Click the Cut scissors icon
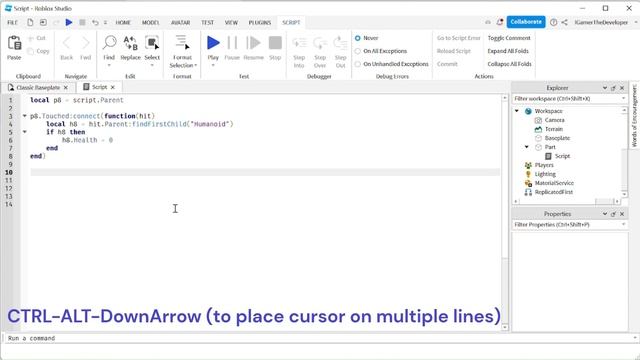 [x=31, y=38]
